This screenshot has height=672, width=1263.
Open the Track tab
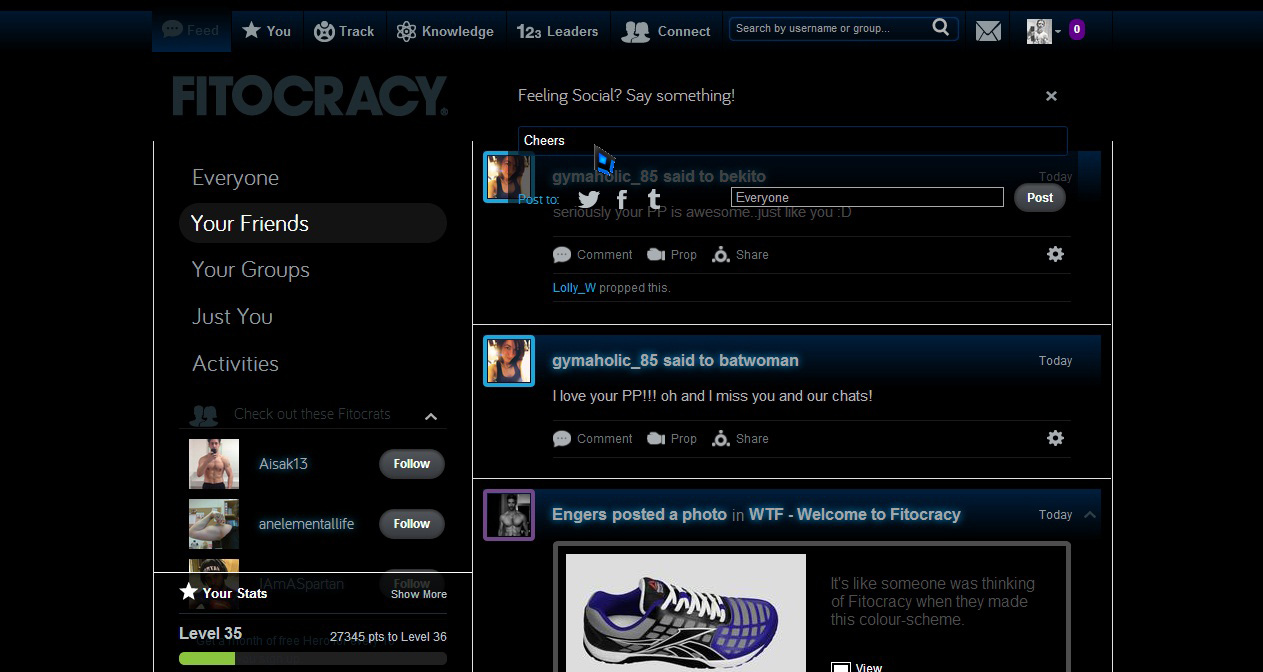point(344,31)
